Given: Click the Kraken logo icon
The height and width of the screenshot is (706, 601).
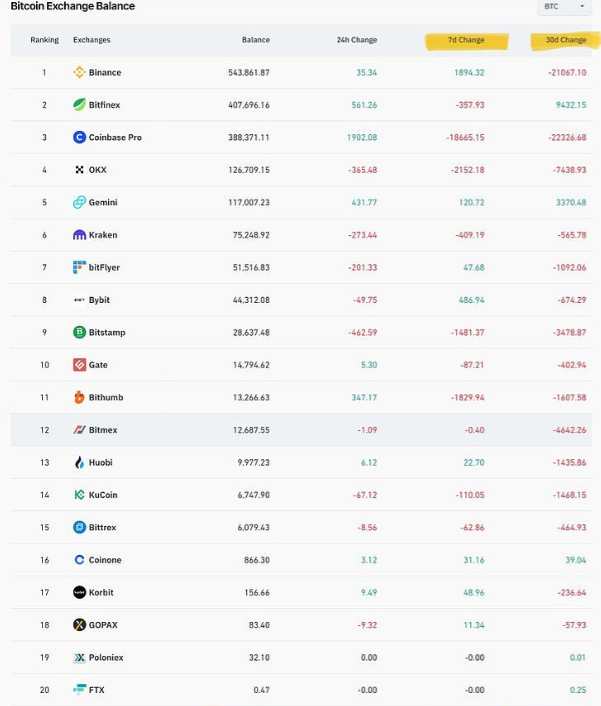Looking at the screenshot, I should coord(80,235).
